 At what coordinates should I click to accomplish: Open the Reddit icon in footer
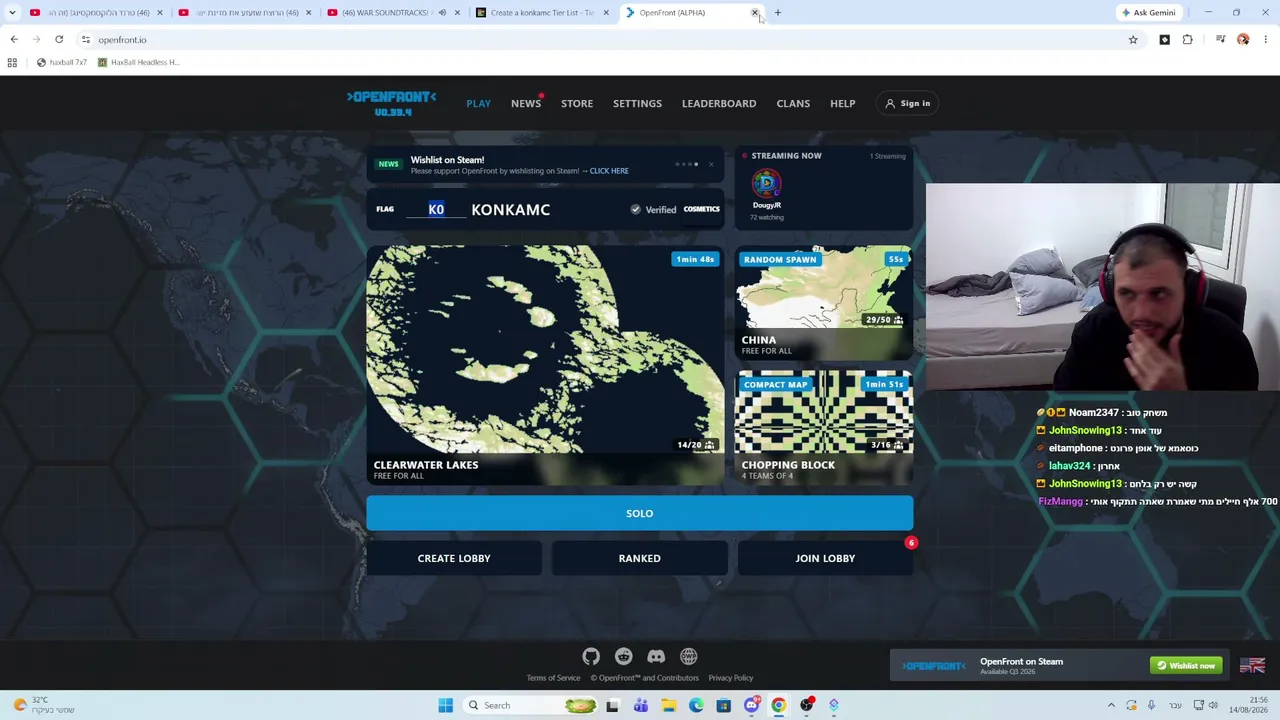click(x=623, y=656)
